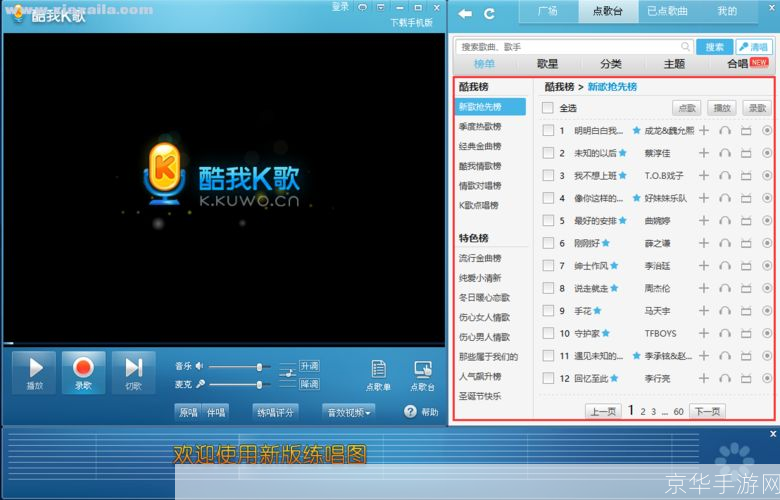This screenshot has width=780, height=500.
Task: Tick checkbox for song 10 守护家
Action: coord(548,333)
